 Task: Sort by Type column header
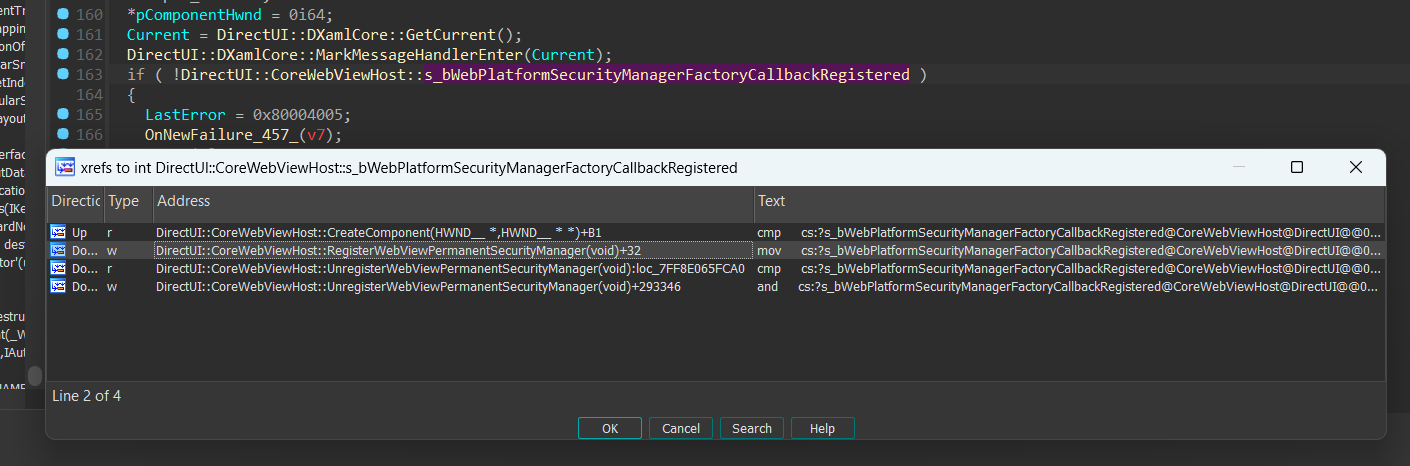[x=128, y=201]
